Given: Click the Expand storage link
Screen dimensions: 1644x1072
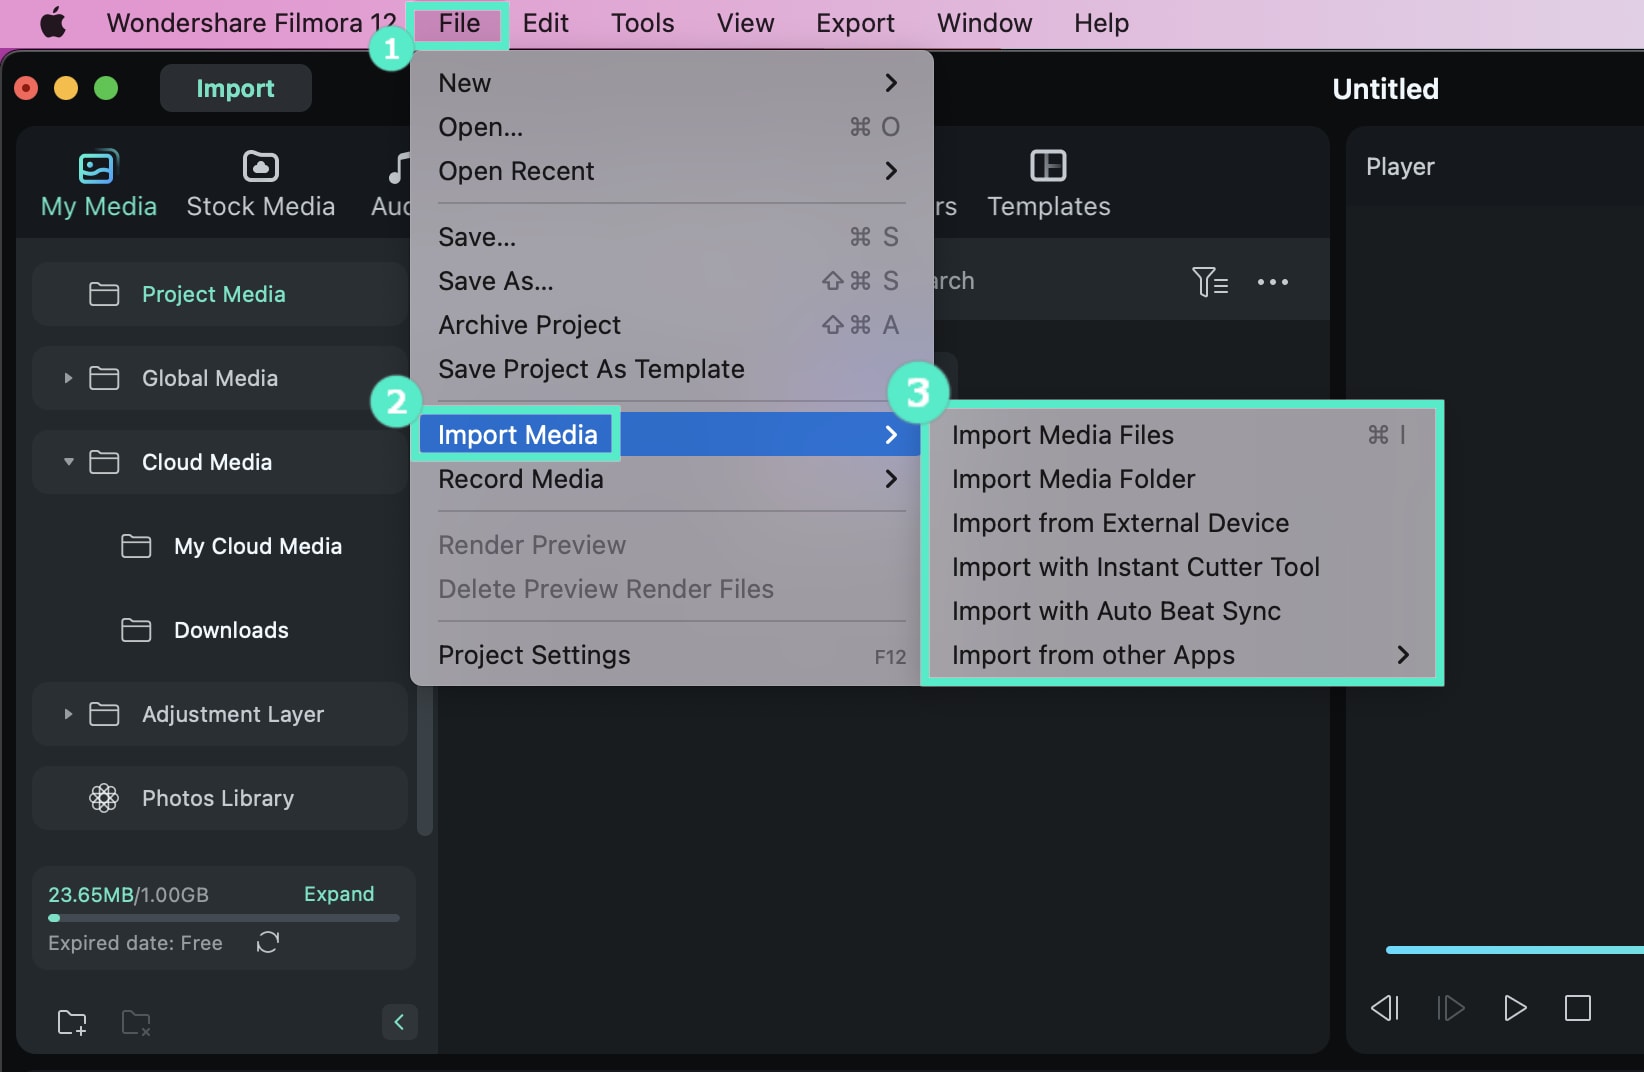Looking at the screenshot, I should (x=339, y=894).
